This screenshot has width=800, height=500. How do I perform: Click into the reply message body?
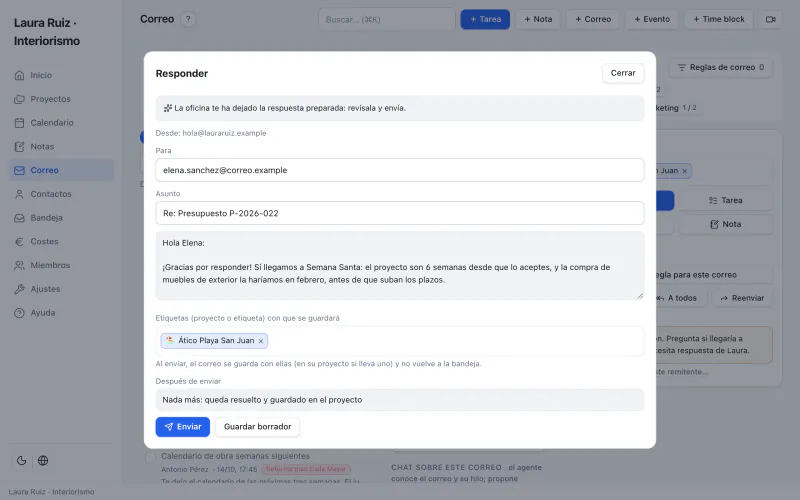(x=399, y=265)
